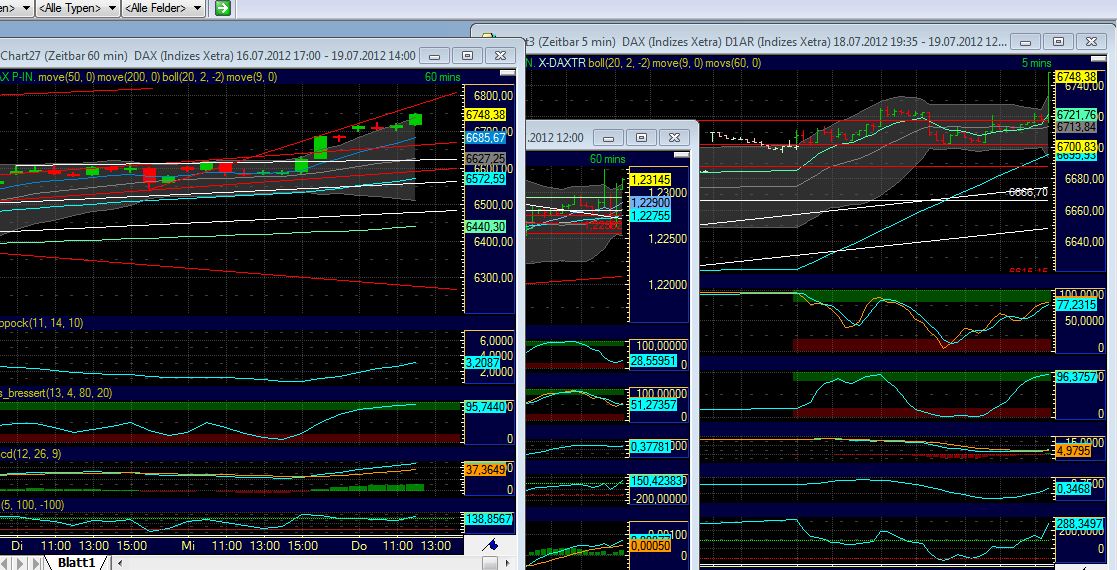Click the cyan 288,3497 value in the 5 min chart
This screenshot has height=570, width=1117.
(1080, 524)
